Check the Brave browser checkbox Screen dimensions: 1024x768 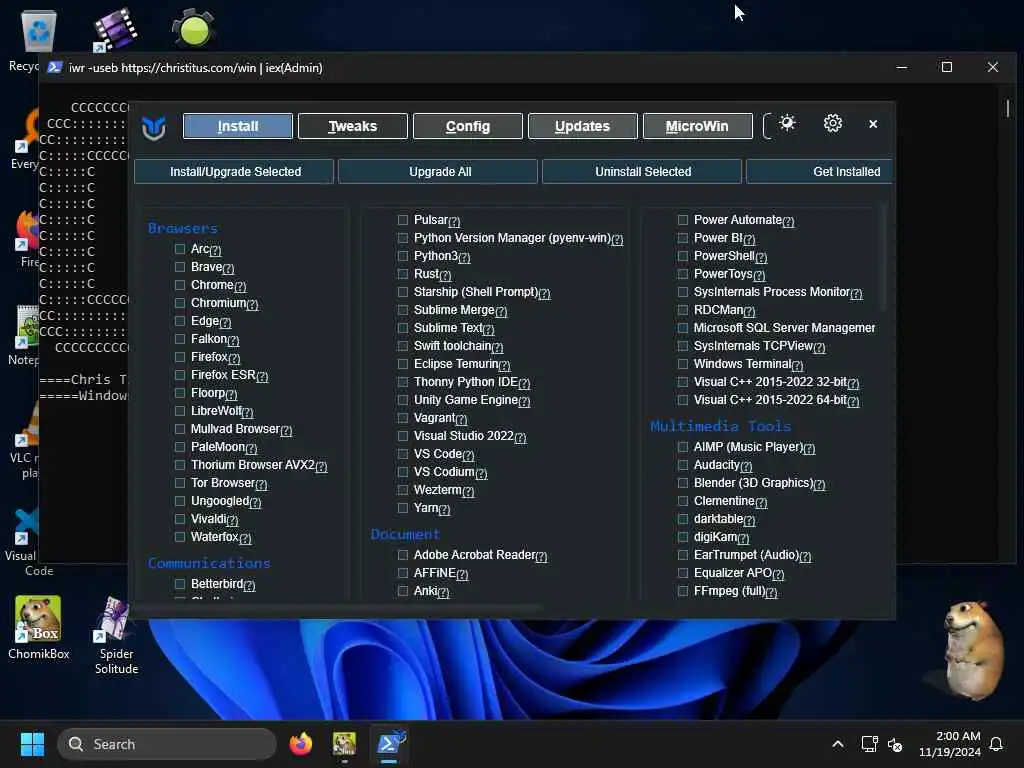(x=180, y=267)
